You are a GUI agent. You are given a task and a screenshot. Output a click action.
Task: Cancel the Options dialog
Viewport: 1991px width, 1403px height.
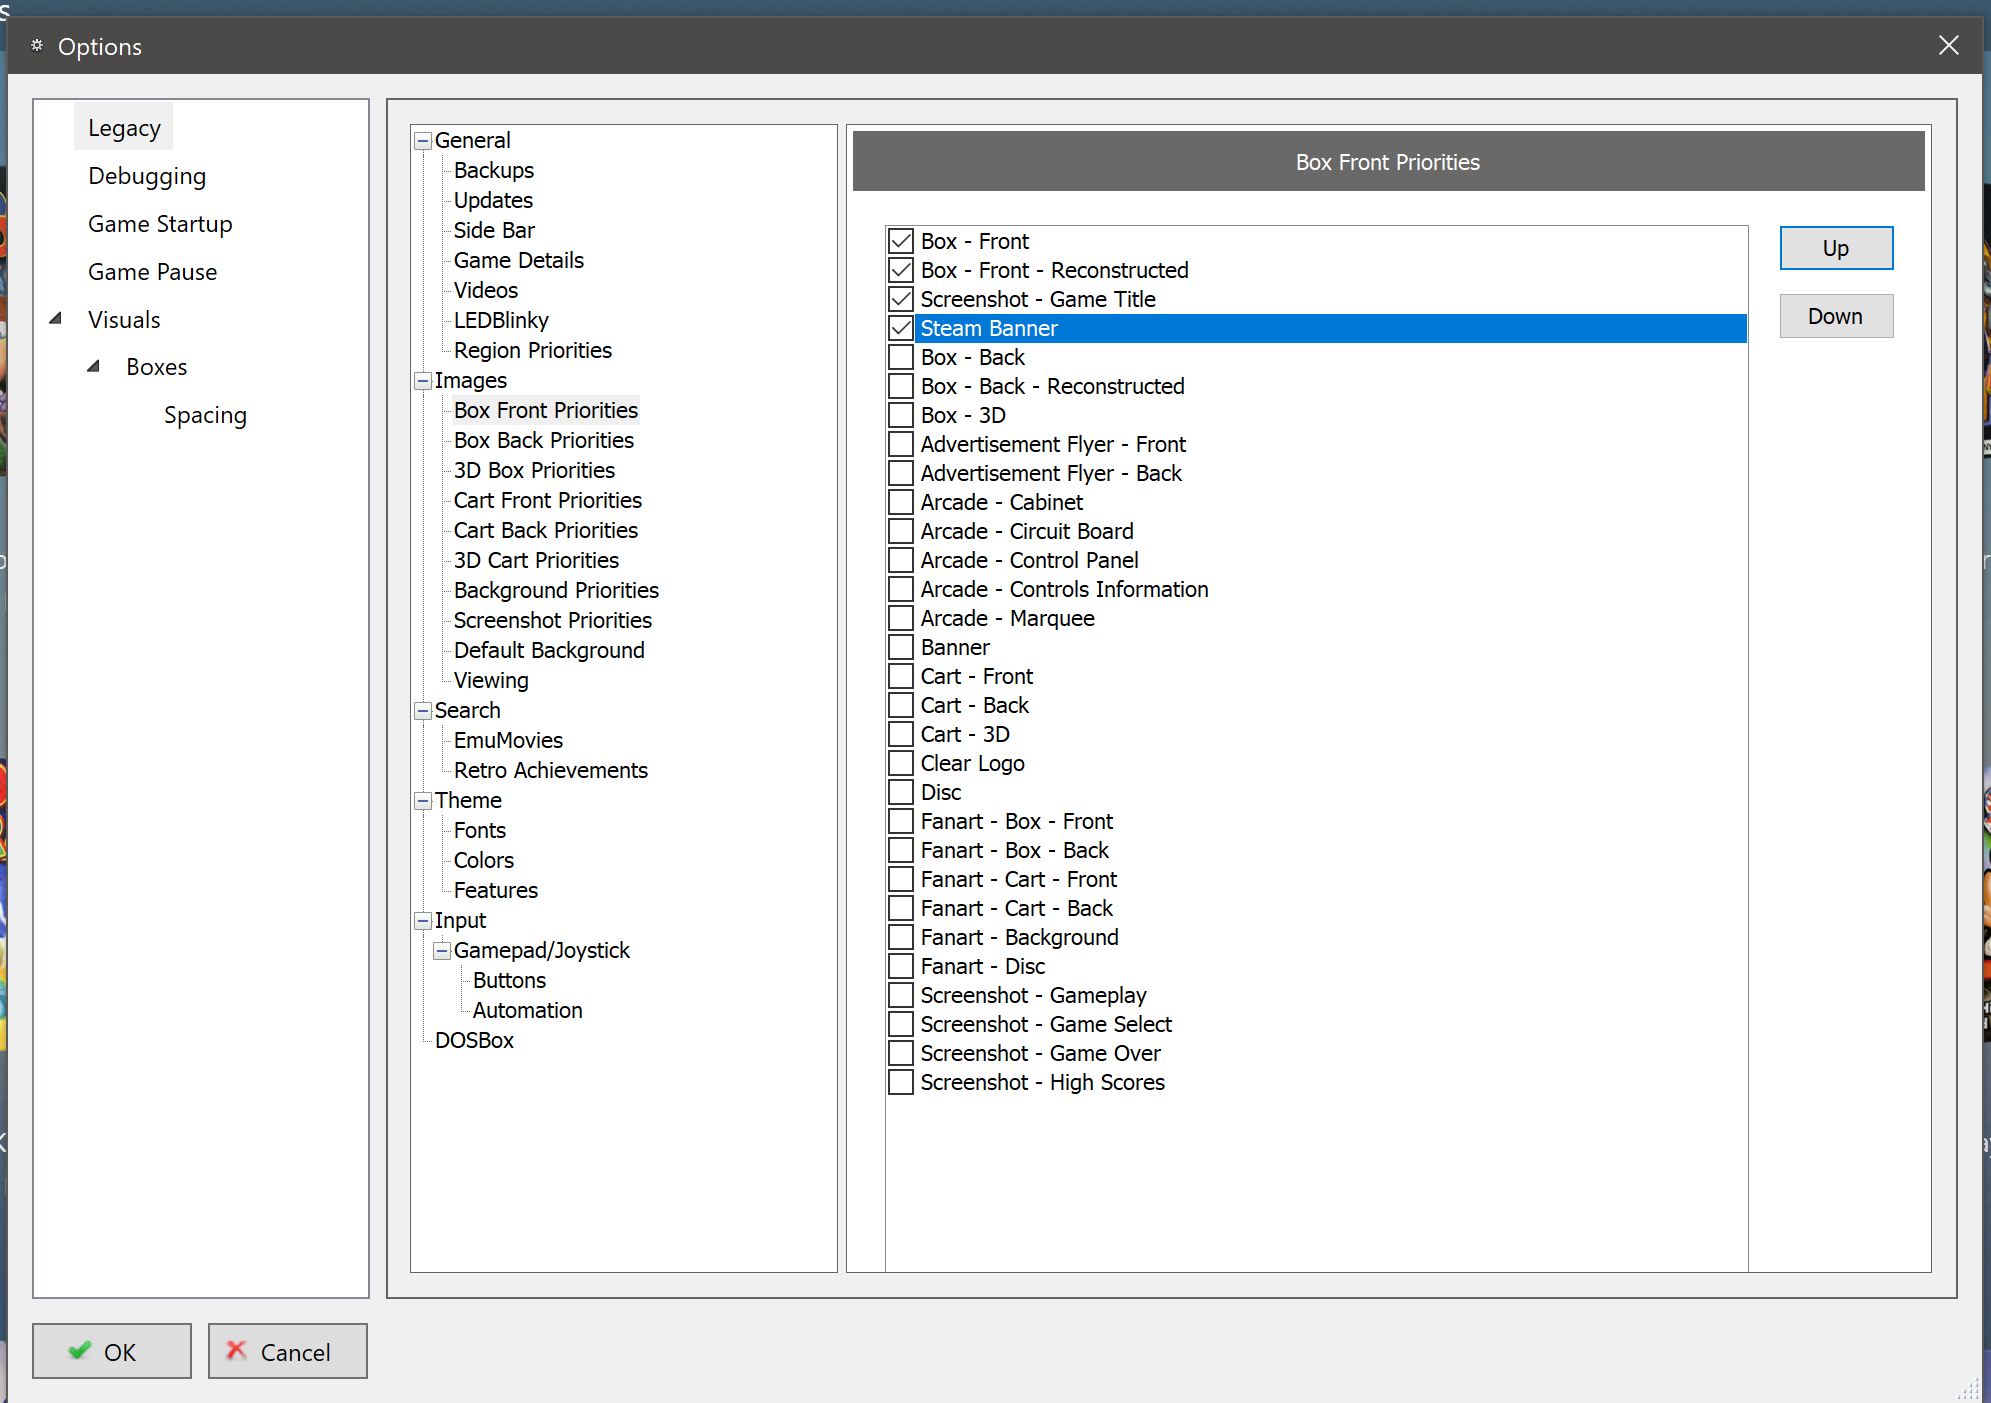coord(288,1351)
